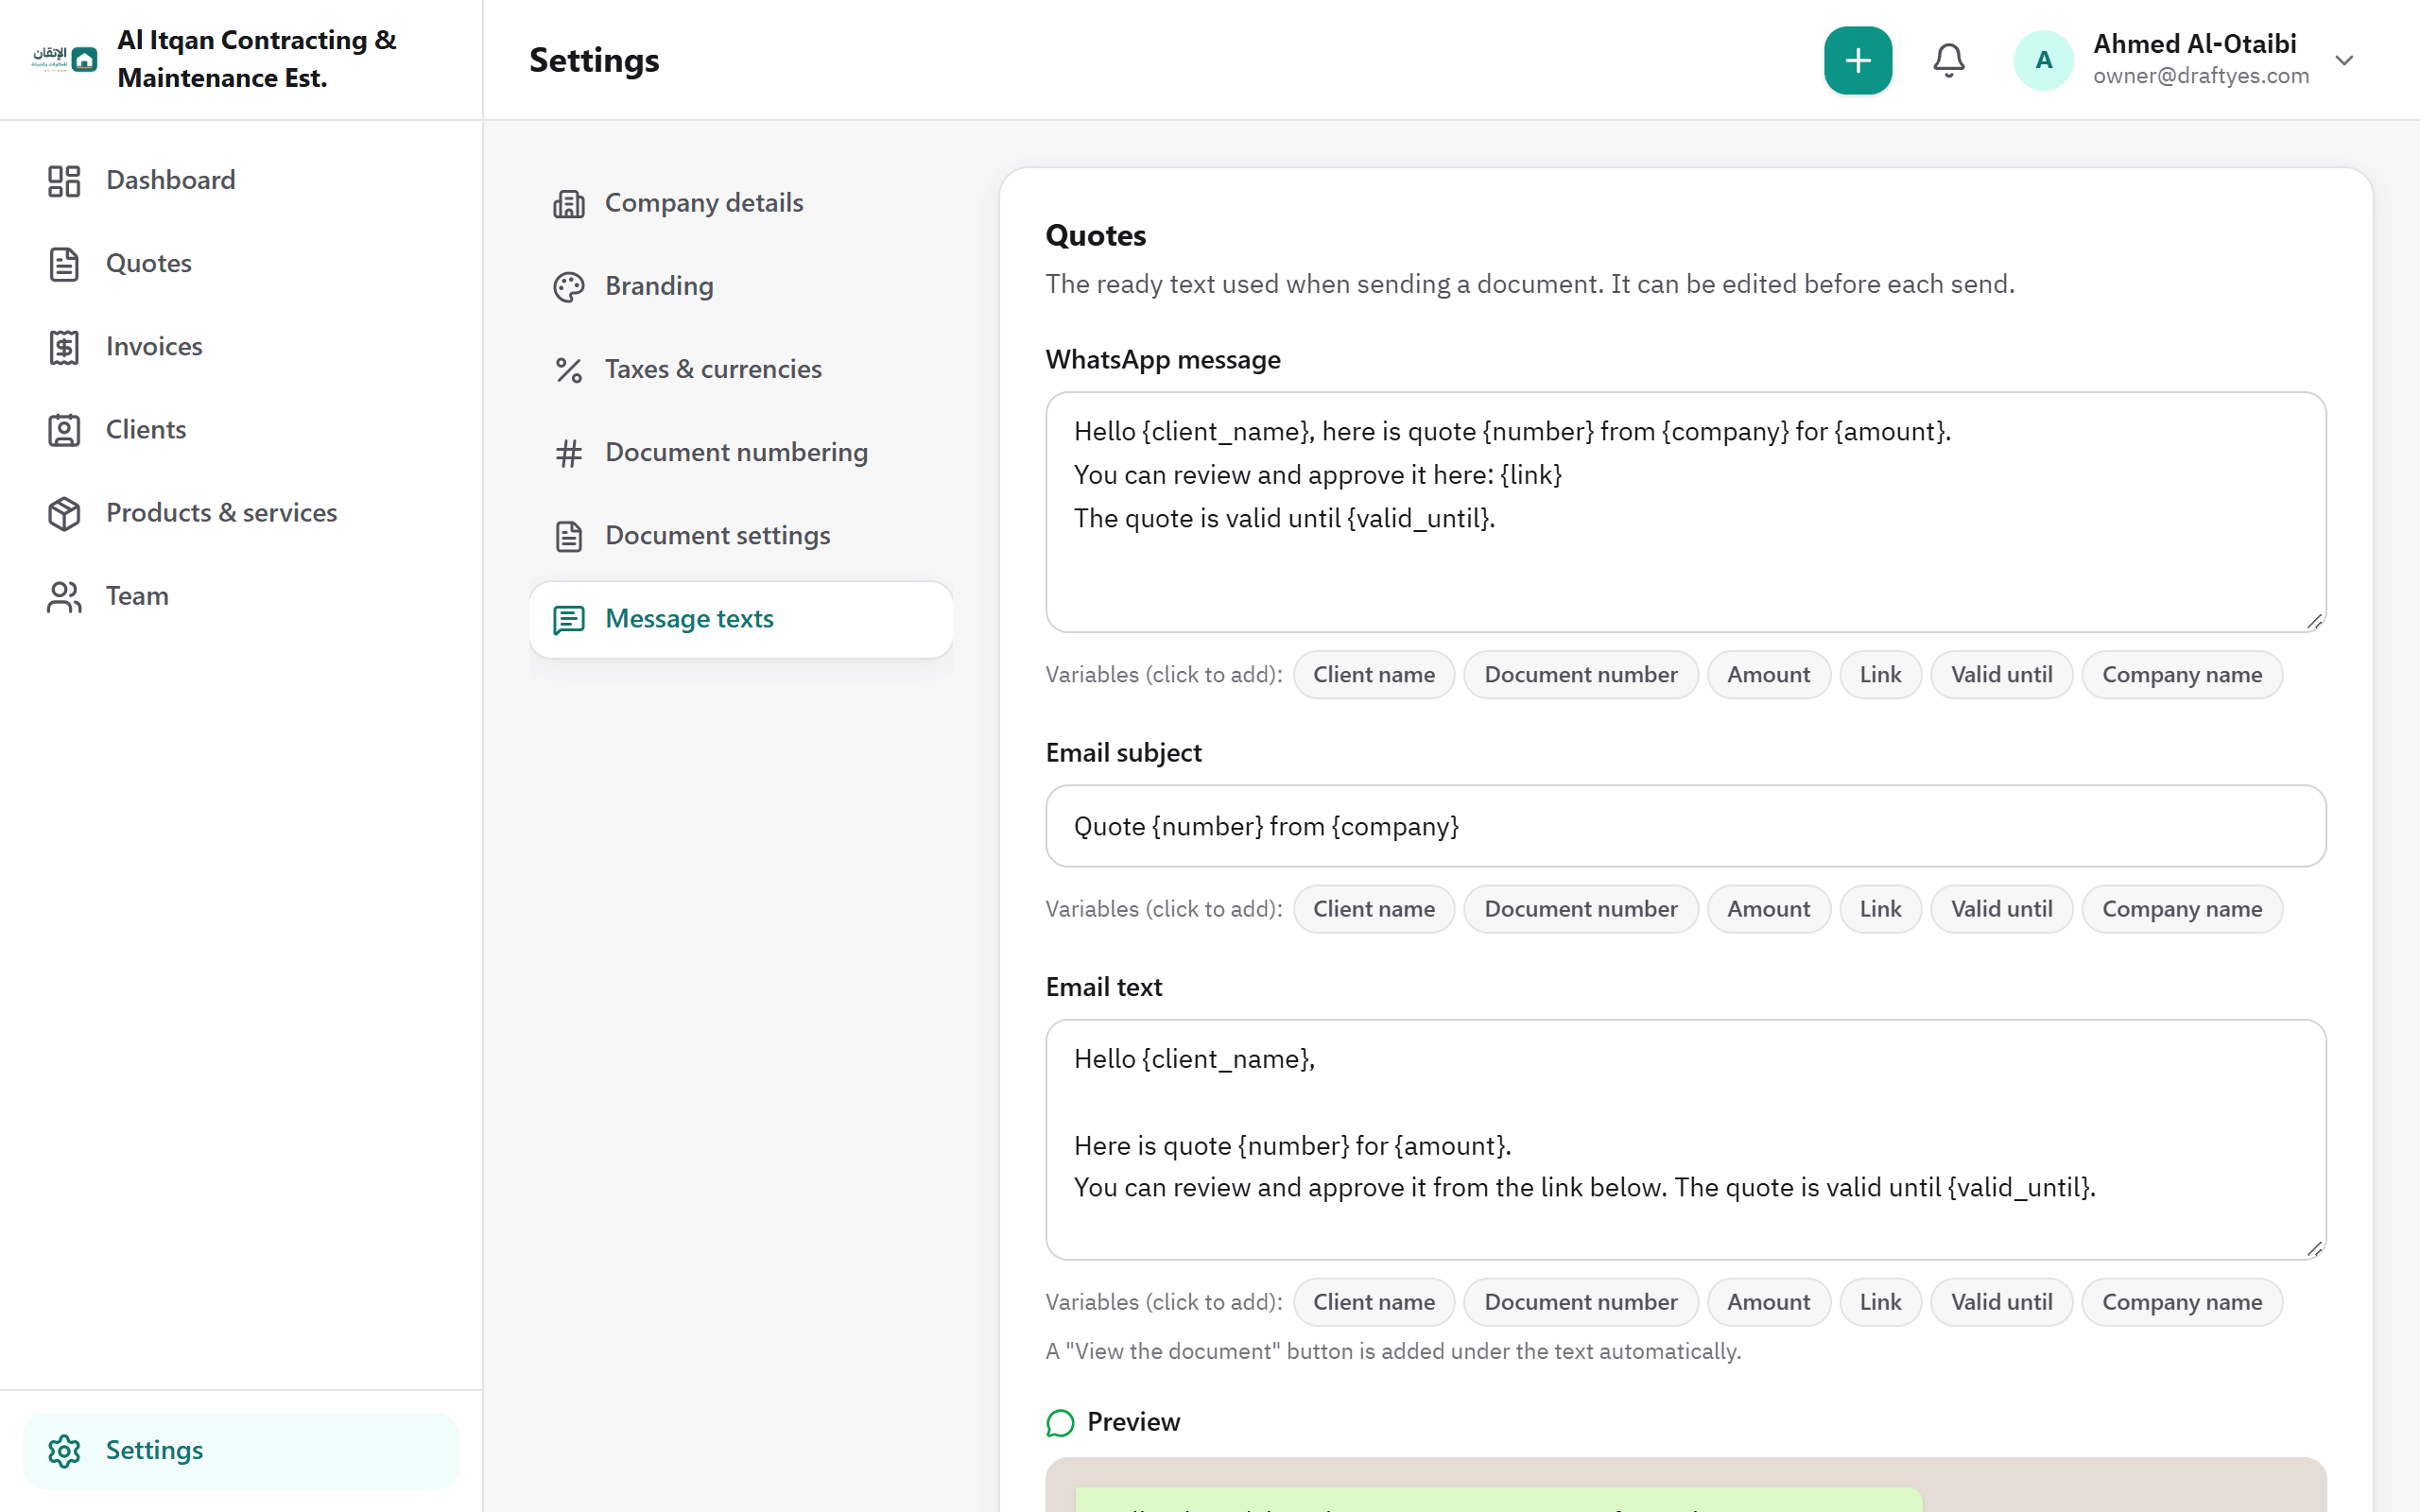This screenshot has width=2420, height=1512.
Task: Click the Al Itqan company logo
Action: tap(64, 59)
